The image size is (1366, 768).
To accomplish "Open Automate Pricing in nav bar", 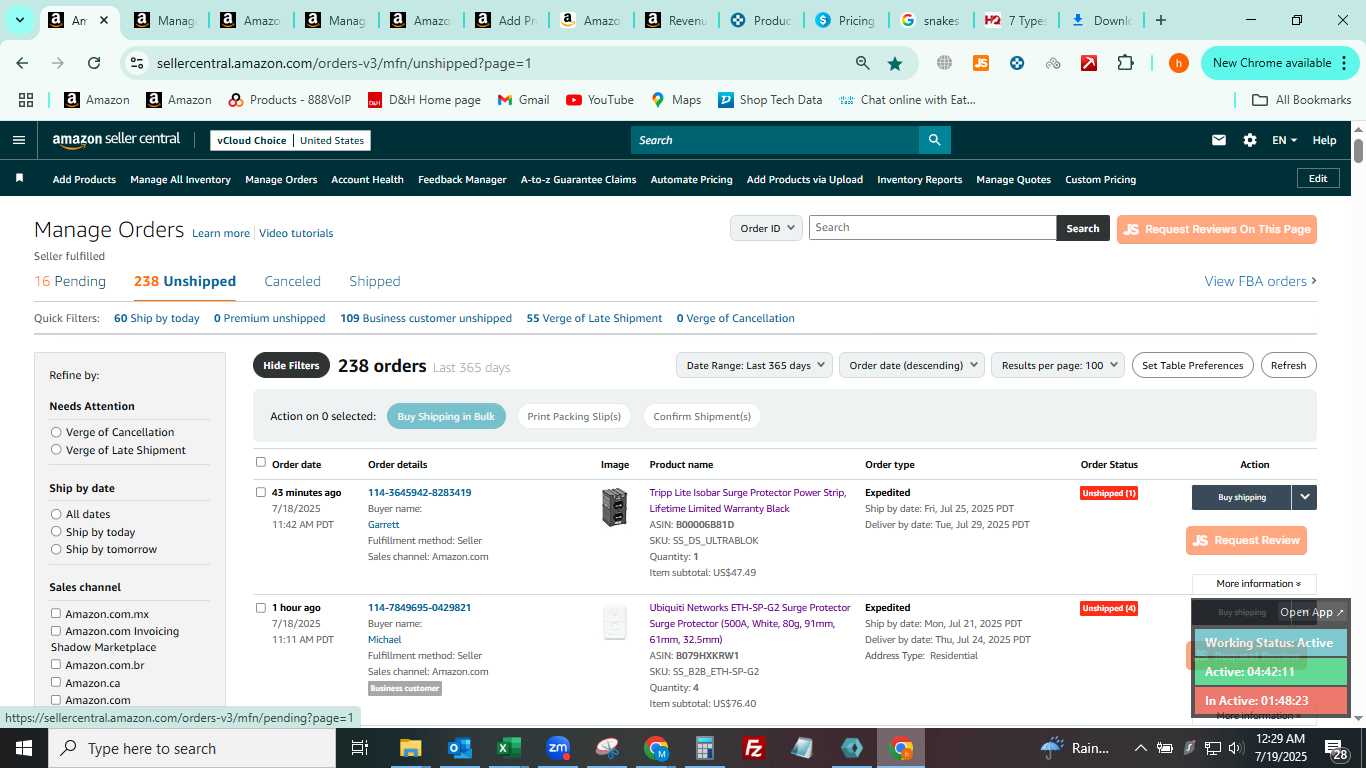I will coord(691,179).
